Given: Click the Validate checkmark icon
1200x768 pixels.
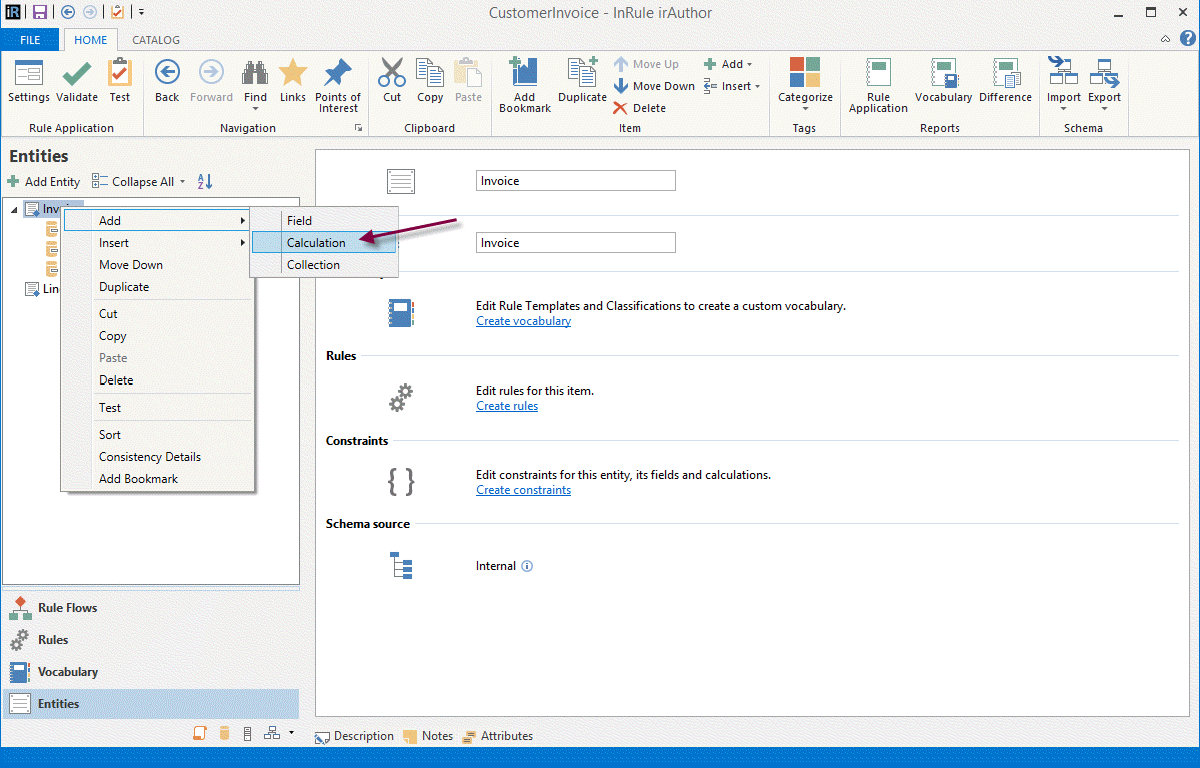Looking at the screenshot, I should (77, 75).
